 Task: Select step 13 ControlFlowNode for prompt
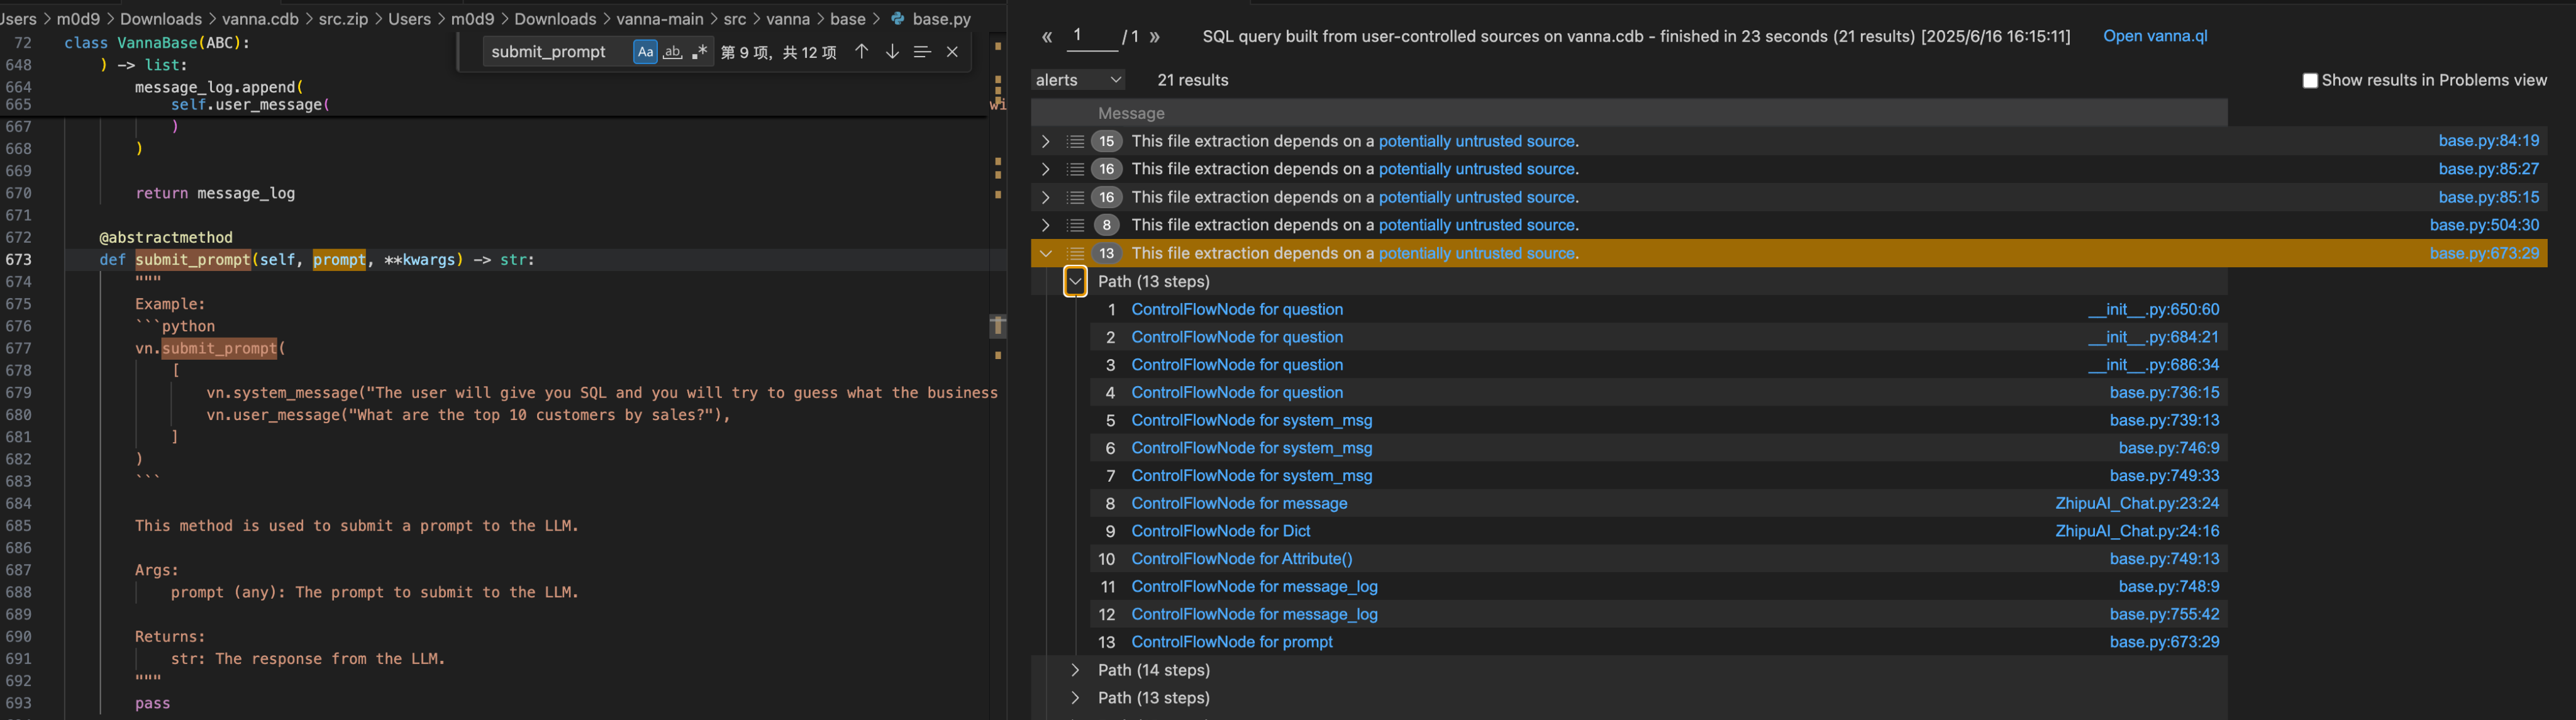coord(1231,642)
